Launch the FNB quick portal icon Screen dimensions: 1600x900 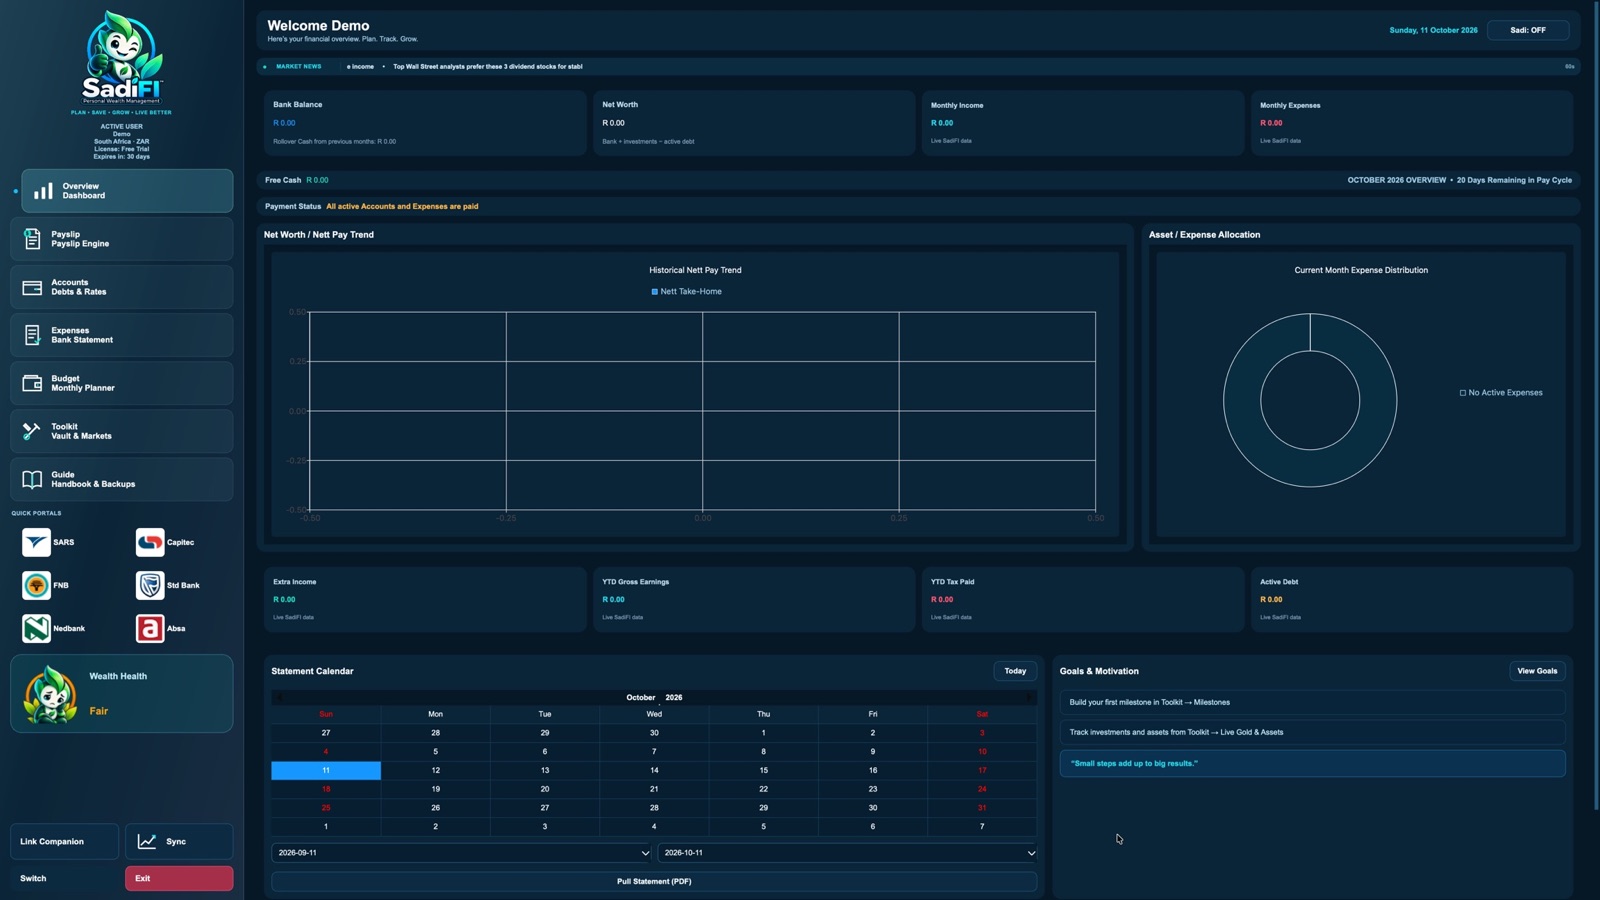click(x=36, y=585)
